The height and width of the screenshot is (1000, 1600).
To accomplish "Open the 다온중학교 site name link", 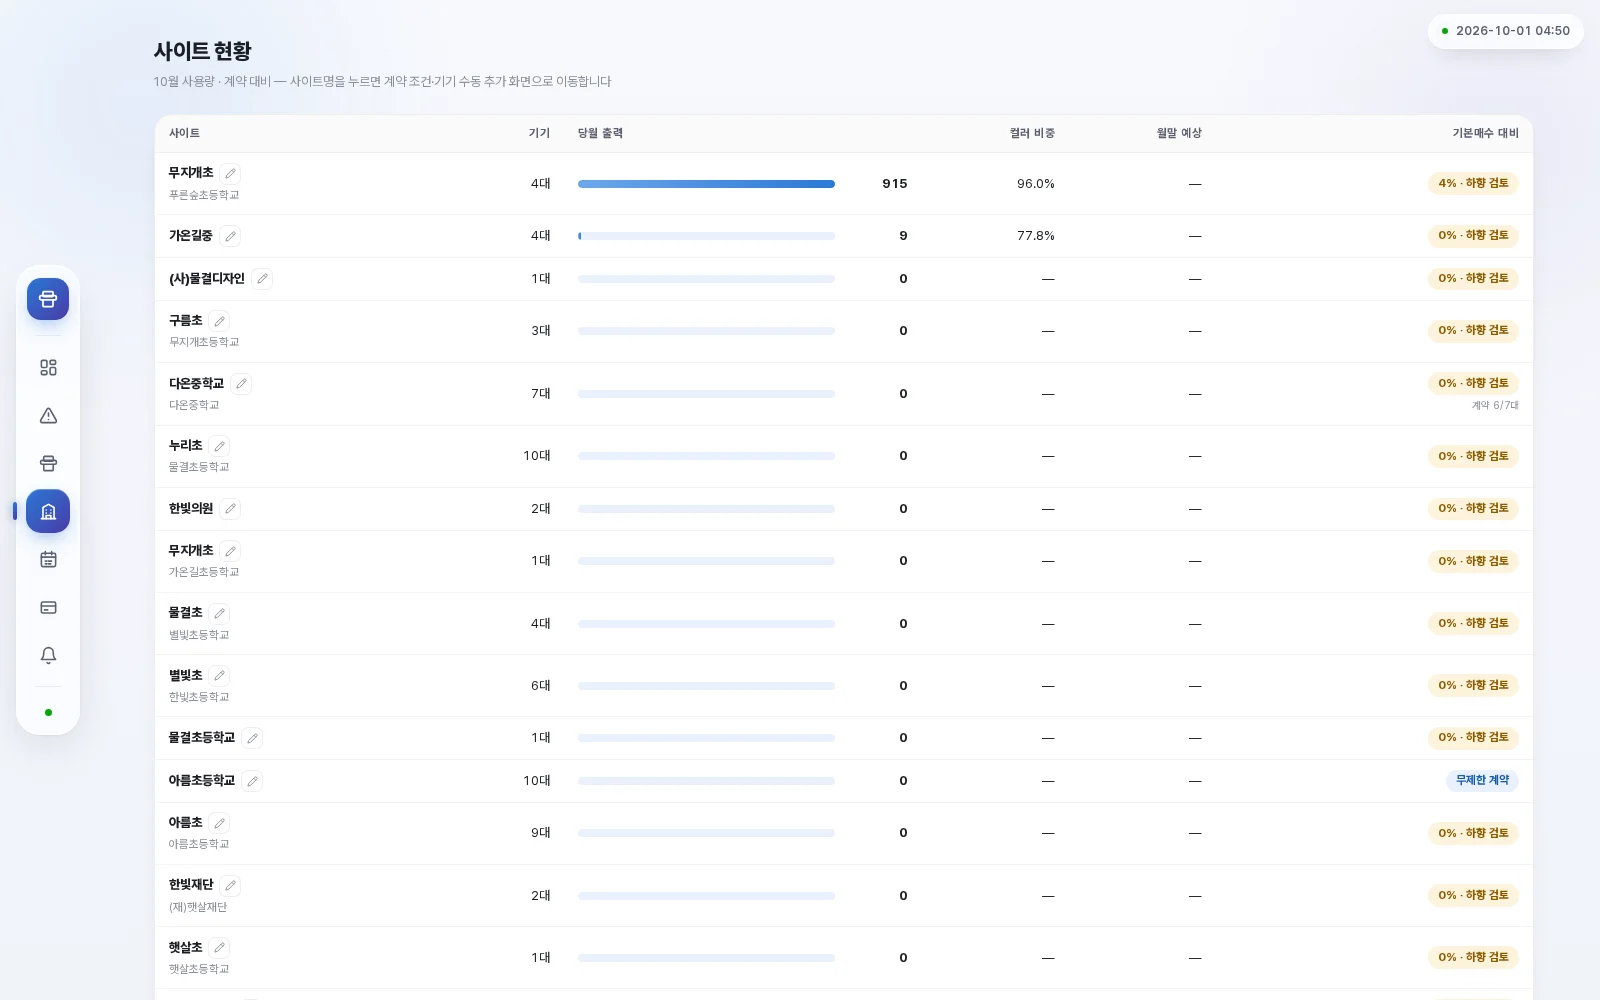I will click(x=196, y=384).
